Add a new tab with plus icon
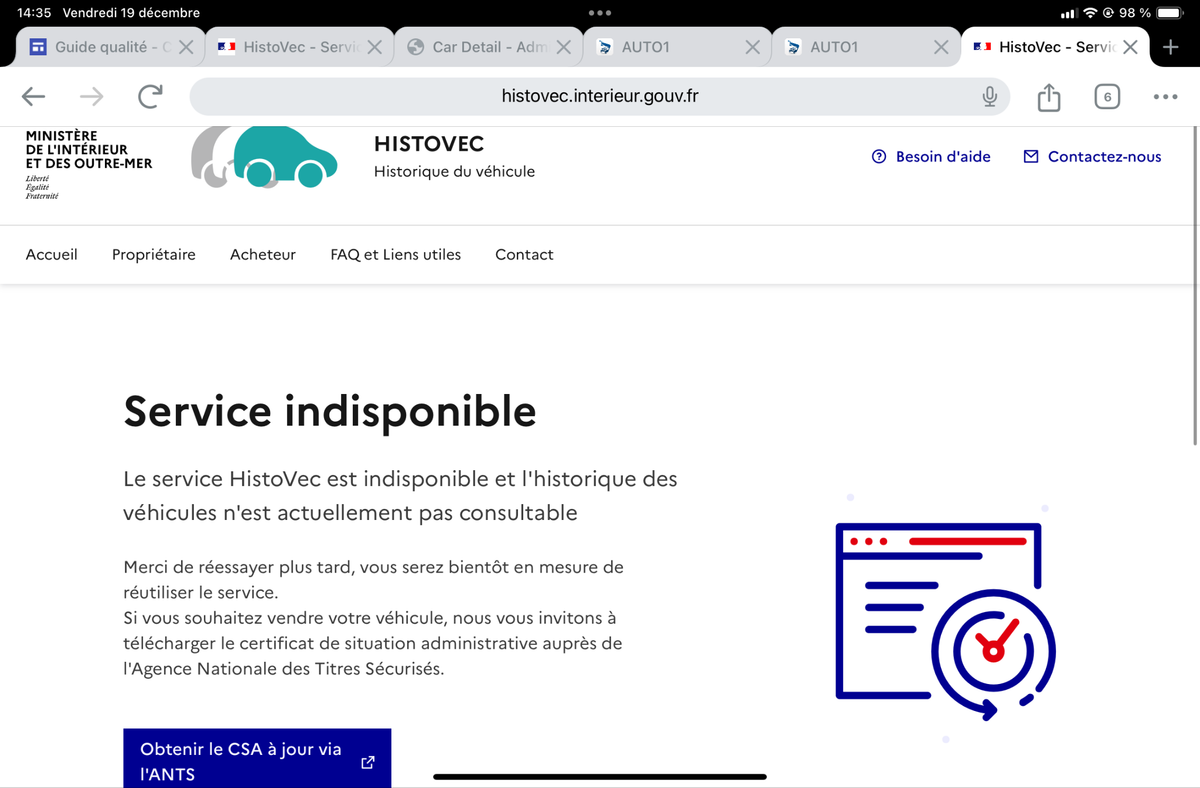Viewport: 1200px width, 788px height. (1172, 47)
